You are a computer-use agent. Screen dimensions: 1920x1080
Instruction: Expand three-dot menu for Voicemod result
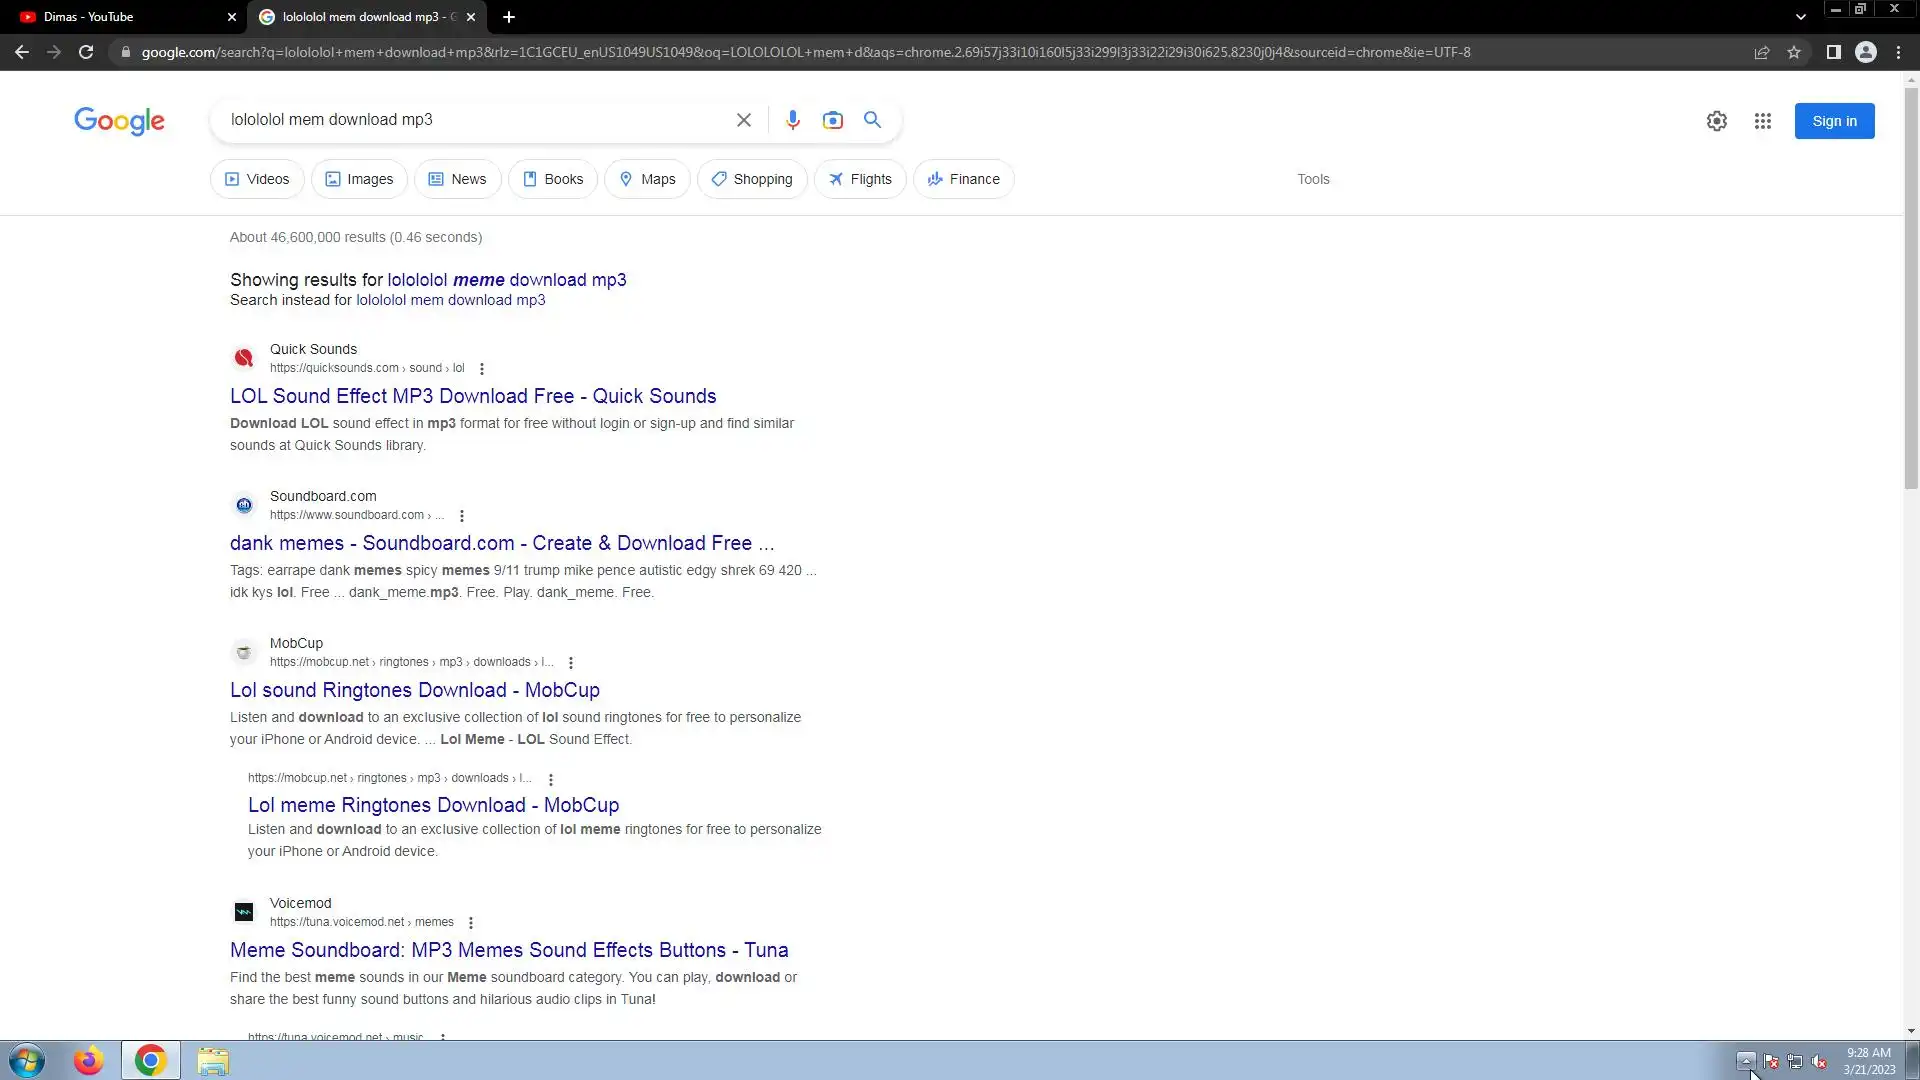[x=471, y=923]
